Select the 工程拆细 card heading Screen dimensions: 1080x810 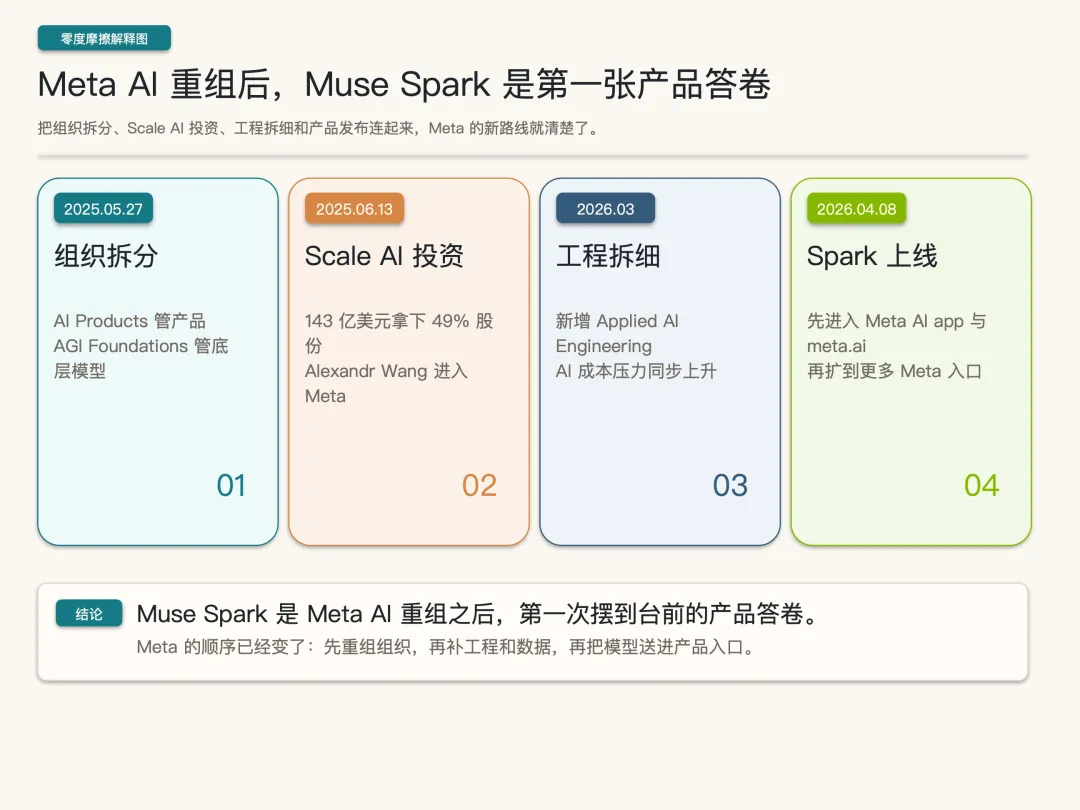[x=608, y=256]
